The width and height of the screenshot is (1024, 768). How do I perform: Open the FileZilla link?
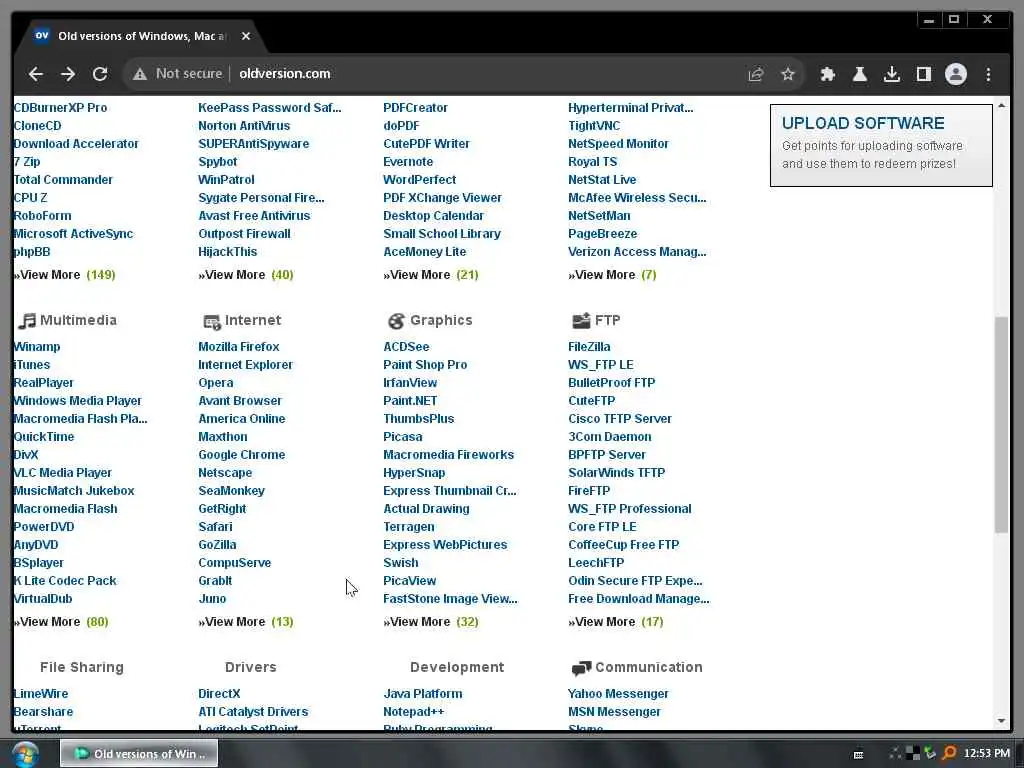589,347
